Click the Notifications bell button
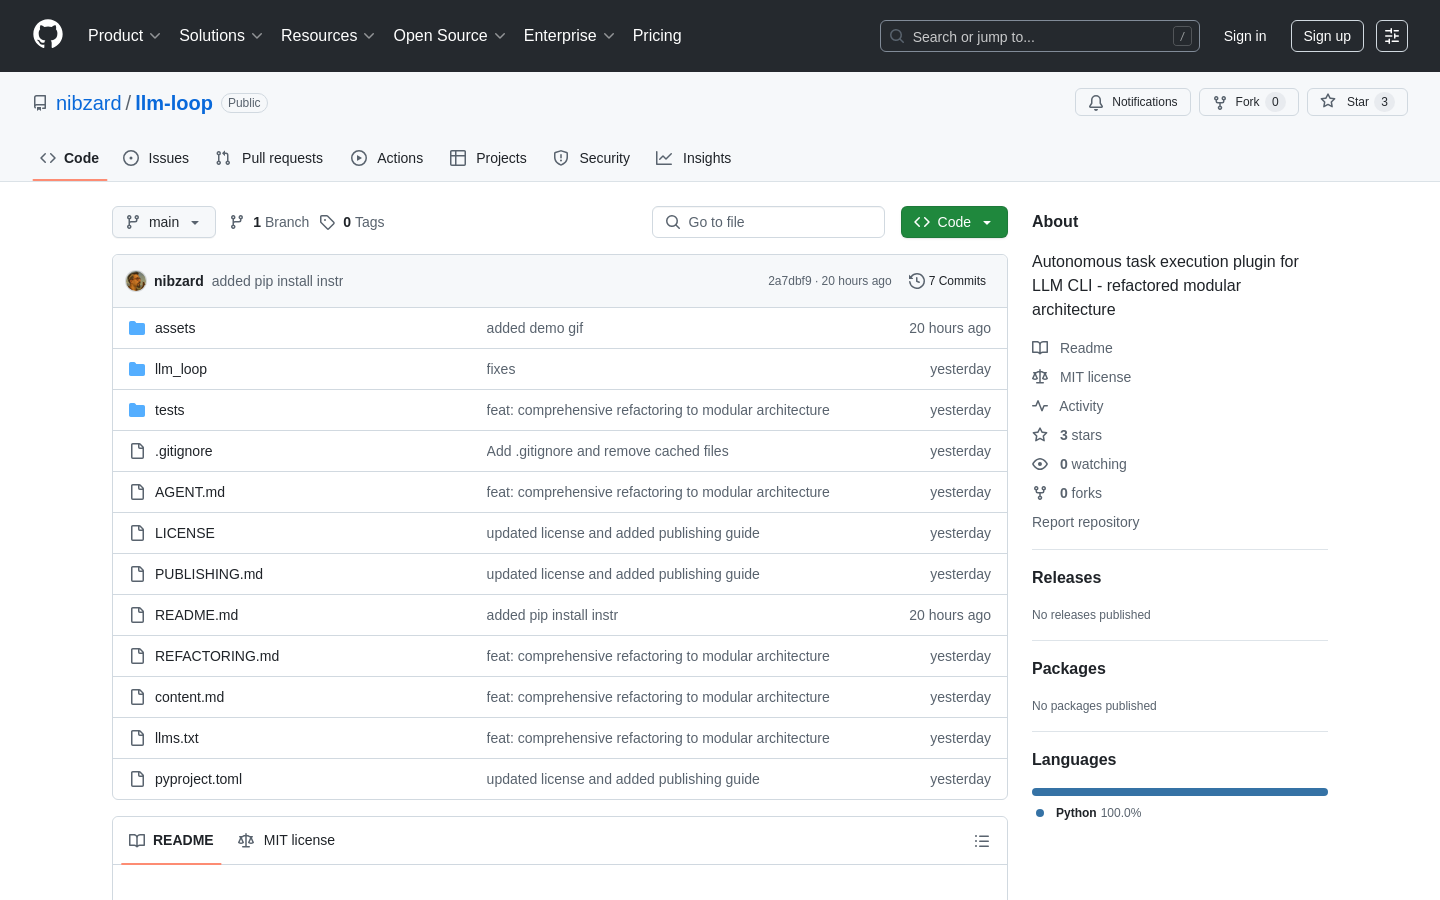 [1133, 102]
